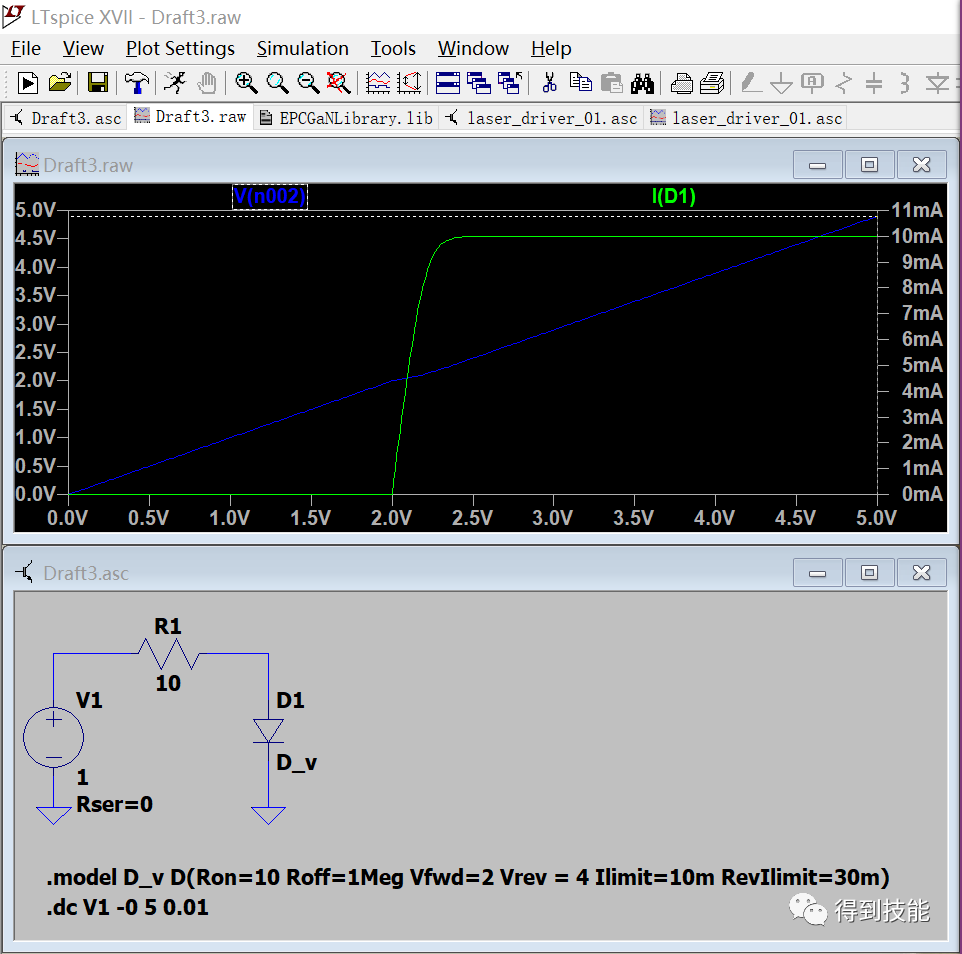This screenshot has width=962, height=954.
Task: Click the plain magnifier Pan/Zoom icon
Action: (277, 82)
